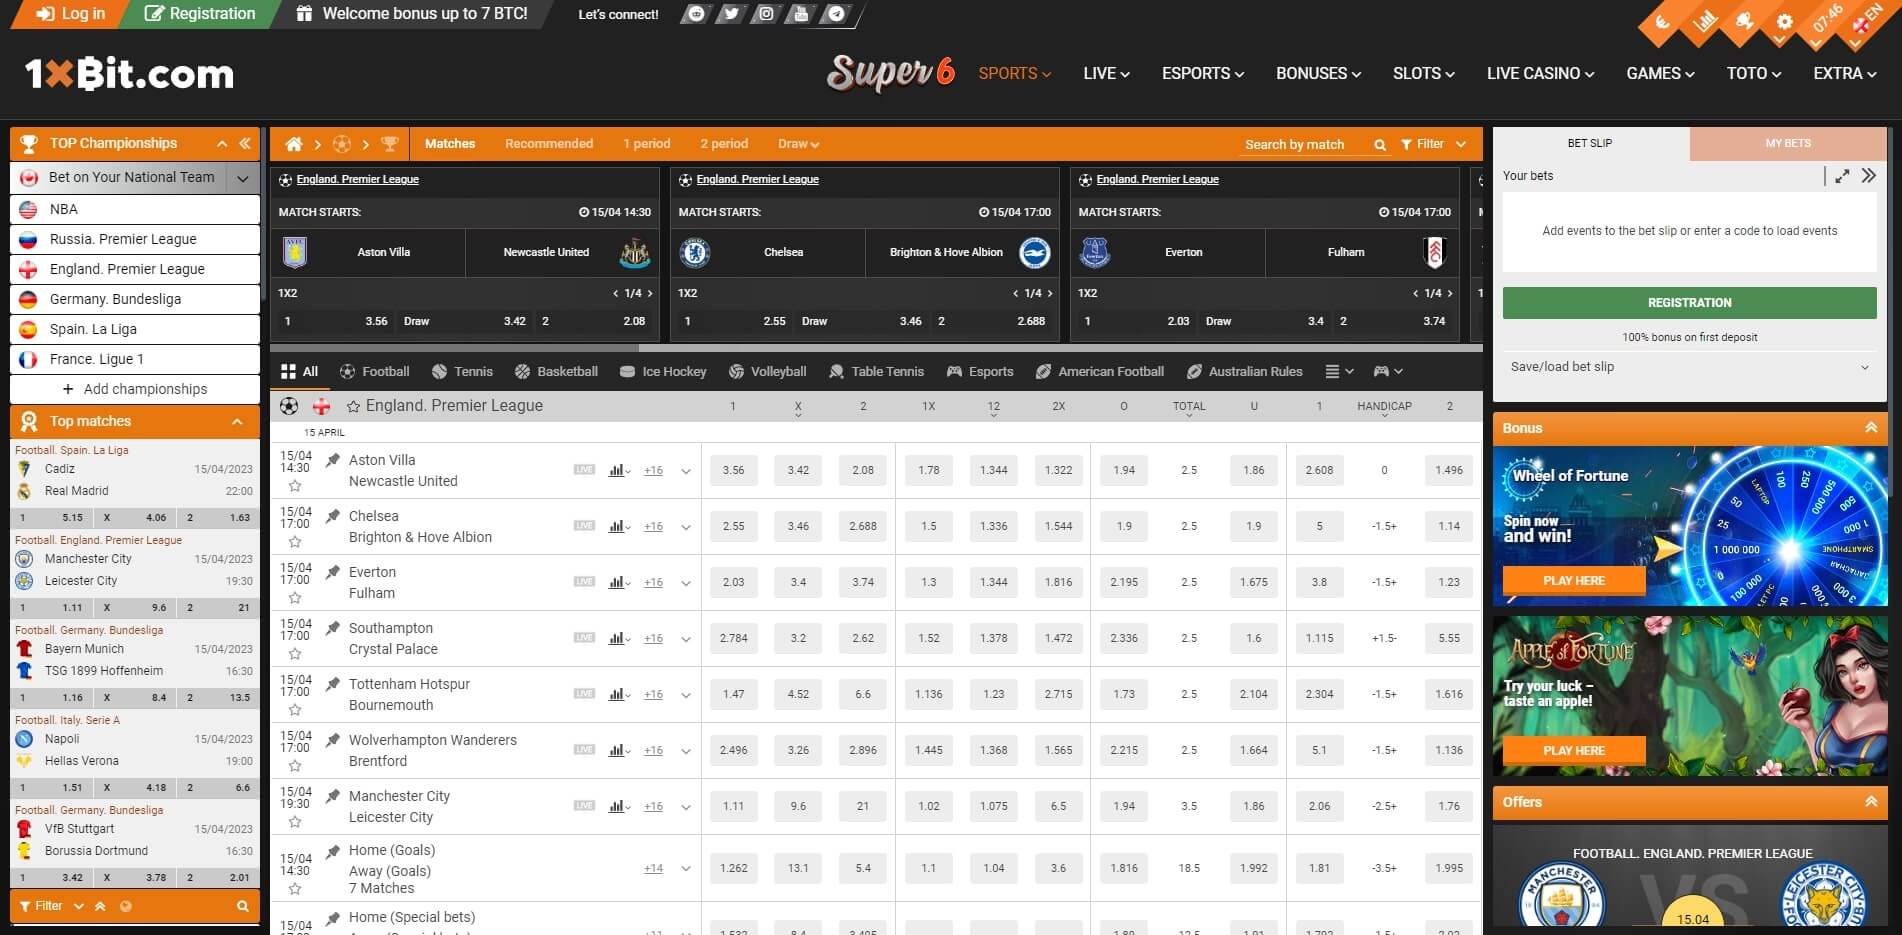Click the fullscreen expand icon in bet slip

point(1842,176)
